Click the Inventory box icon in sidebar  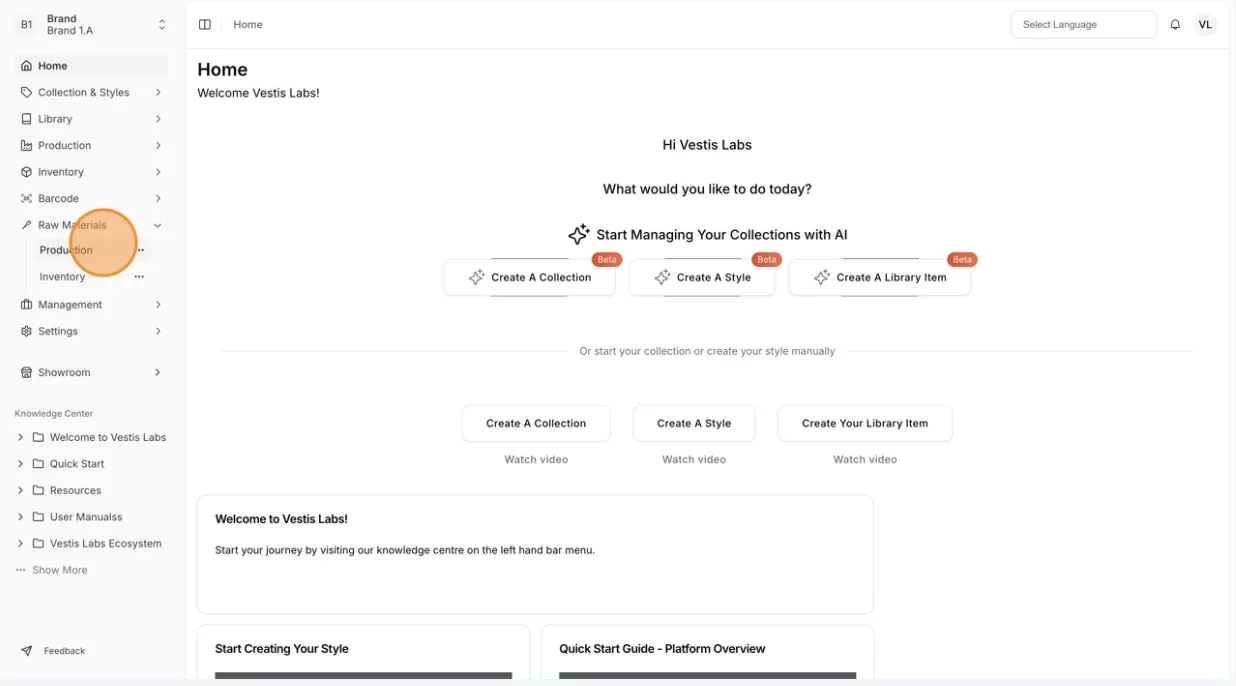coord(27,172)
